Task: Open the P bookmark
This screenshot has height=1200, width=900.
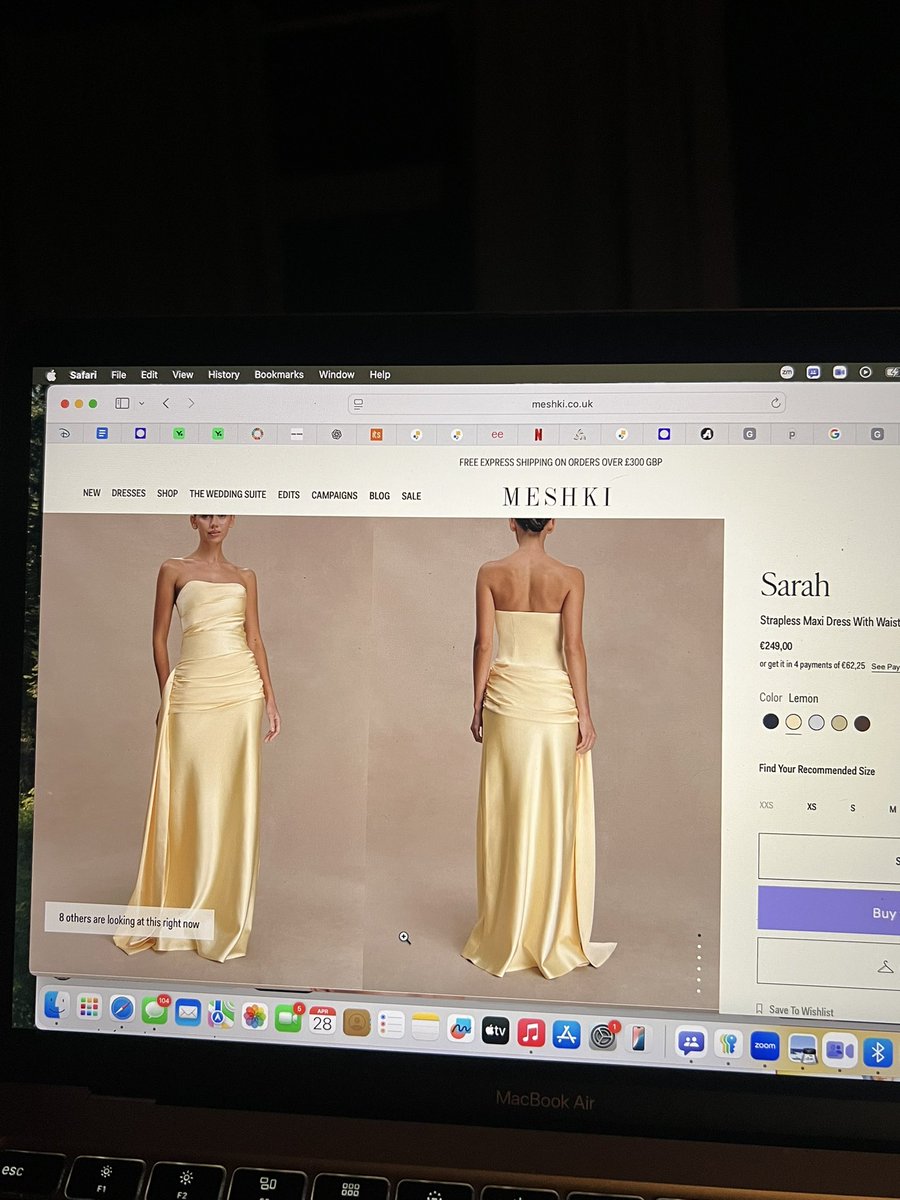Action: (792, 435)
